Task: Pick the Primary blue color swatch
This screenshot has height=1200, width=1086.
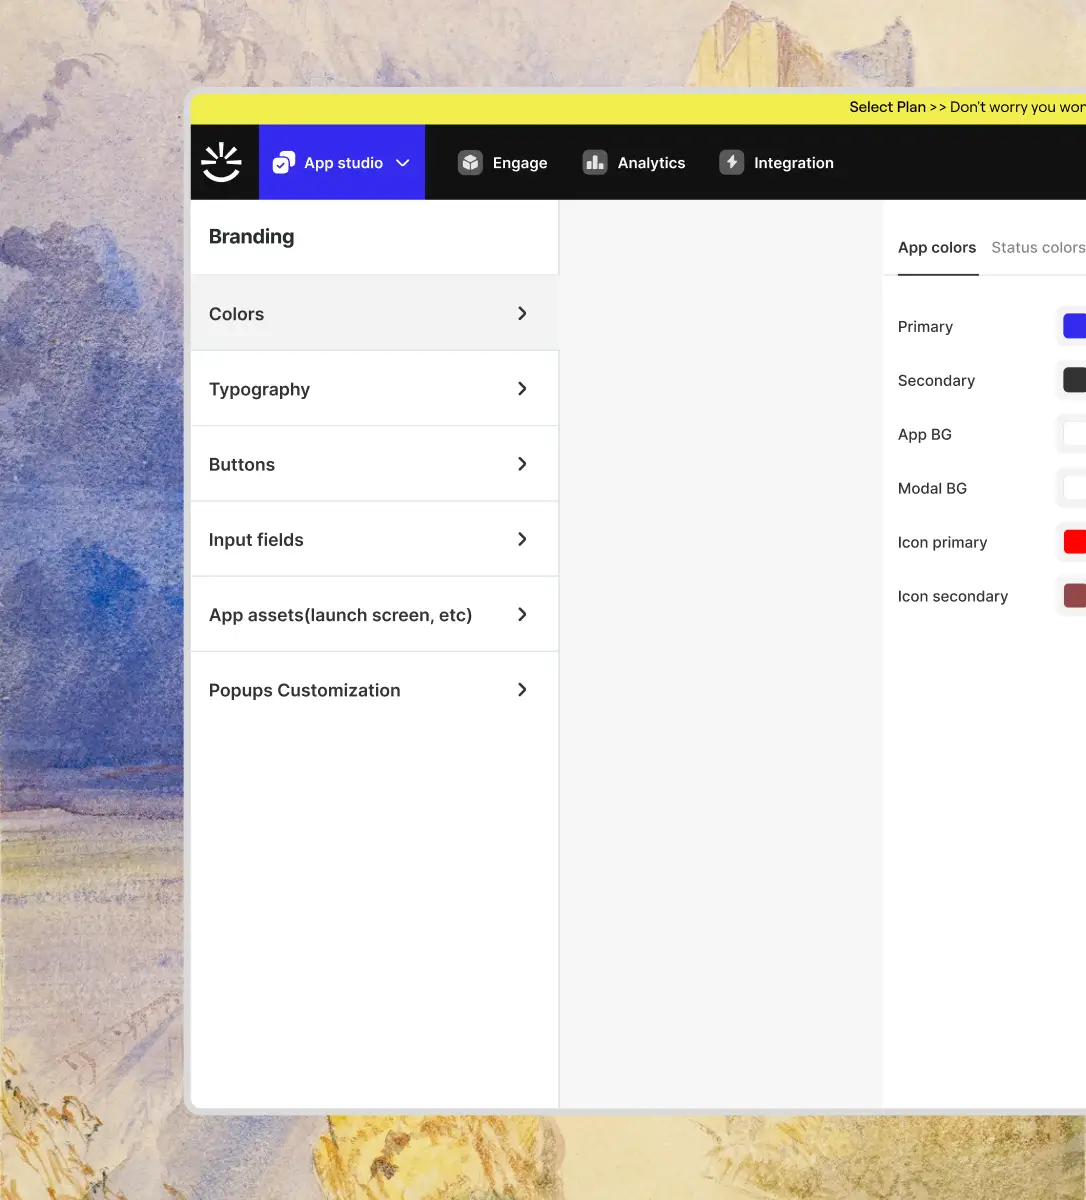Action: click(x=1074, y=326)
